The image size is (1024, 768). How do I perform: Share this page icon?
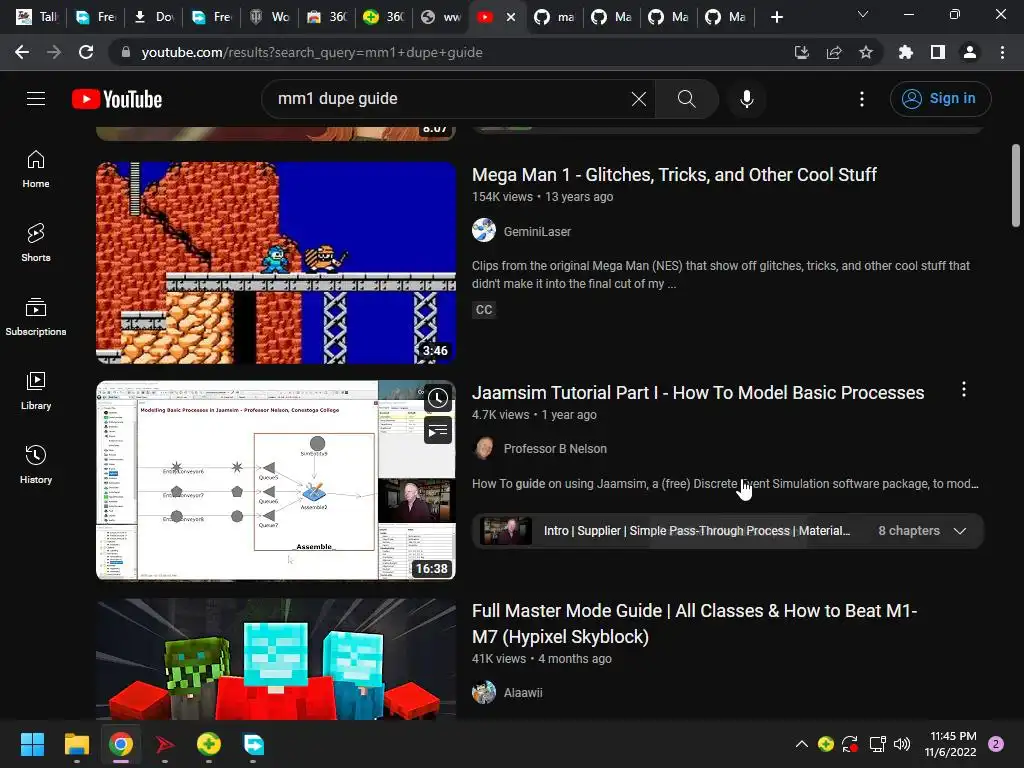tap(834, 52)
